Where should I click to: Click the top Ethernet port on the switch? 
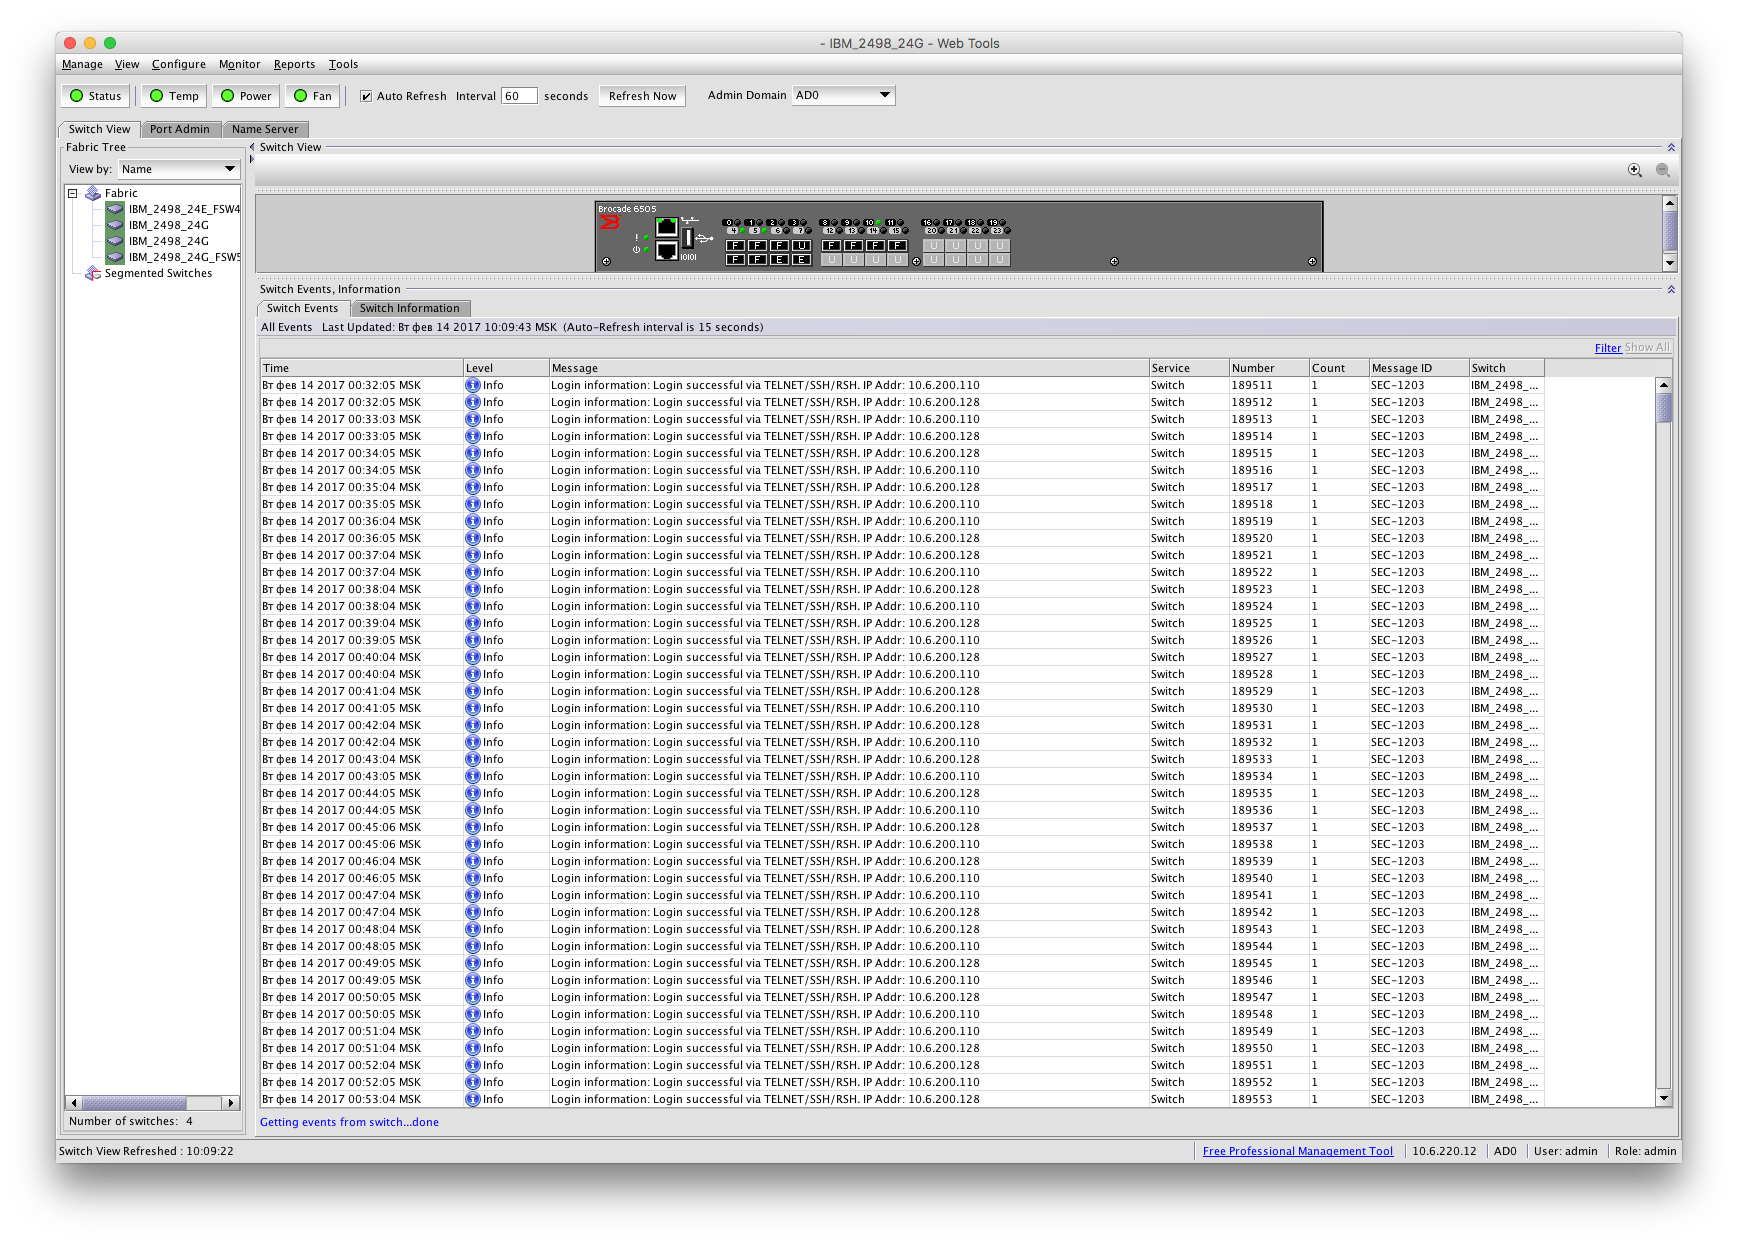click(x=667, y=227)
